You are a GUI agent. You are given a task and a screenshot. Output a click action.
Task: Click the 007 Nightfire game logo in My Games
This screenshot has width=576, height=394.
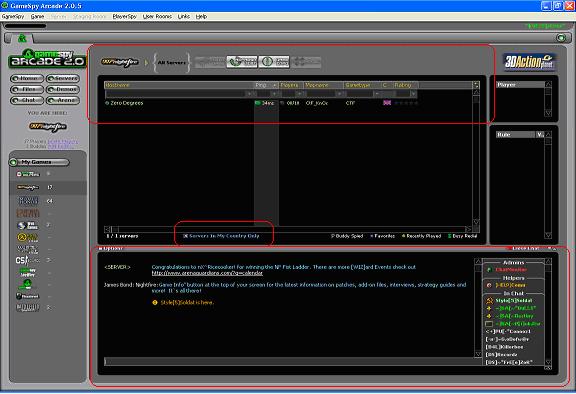click(x=28, y=188)
